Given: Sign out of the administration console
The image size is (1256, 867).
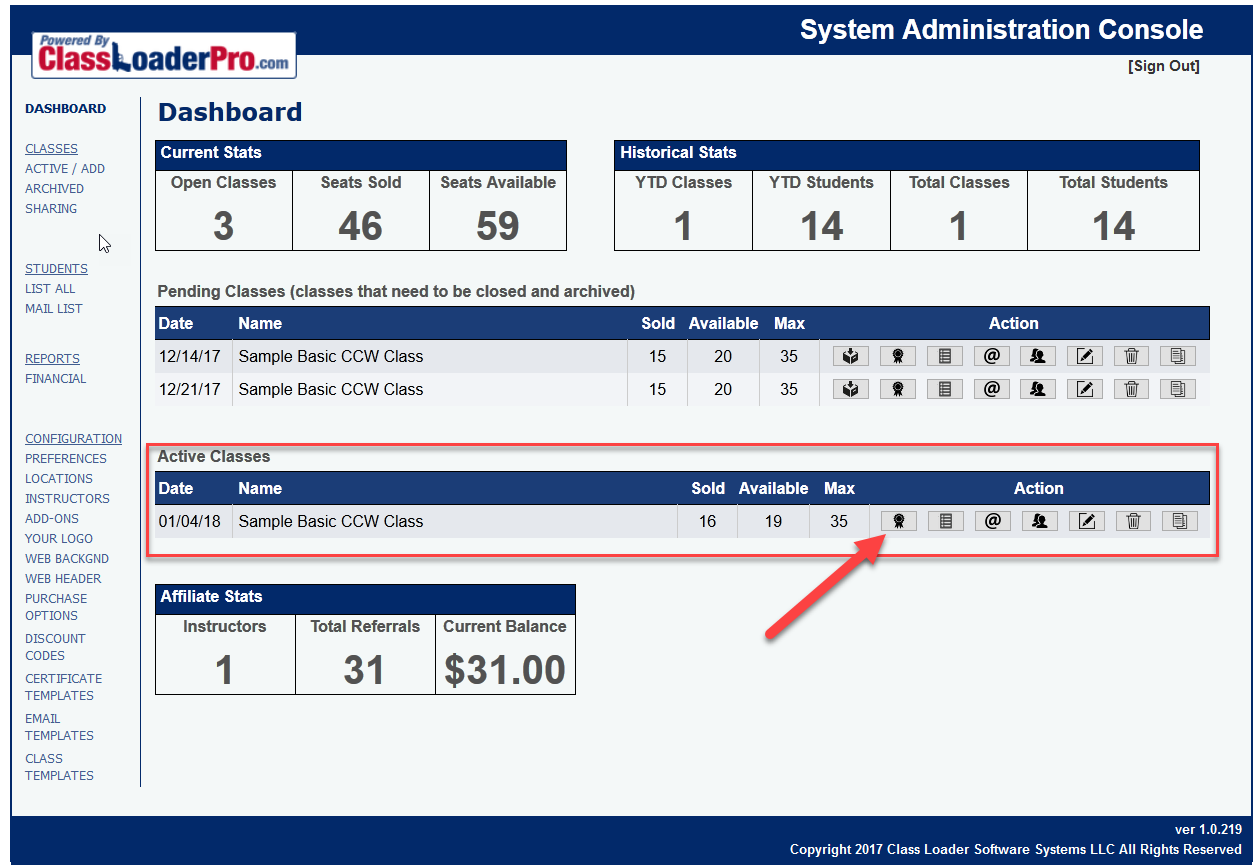Looking at the screenshot, I should (x=1163, y=66).
